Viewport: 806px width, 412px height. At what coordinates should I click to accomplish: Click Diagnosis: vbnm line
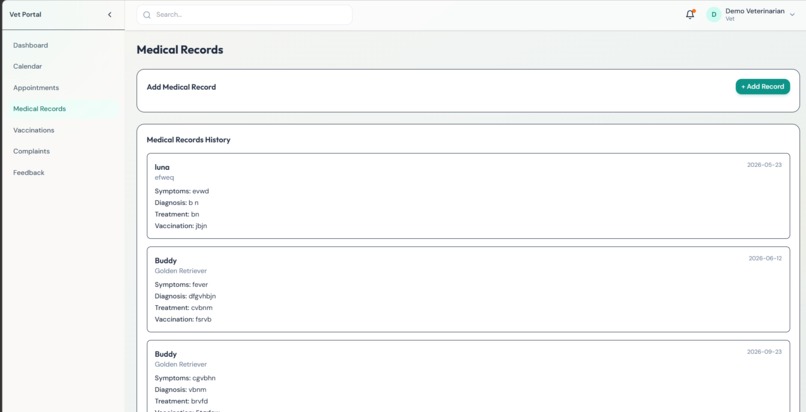[x=180, y=390]
